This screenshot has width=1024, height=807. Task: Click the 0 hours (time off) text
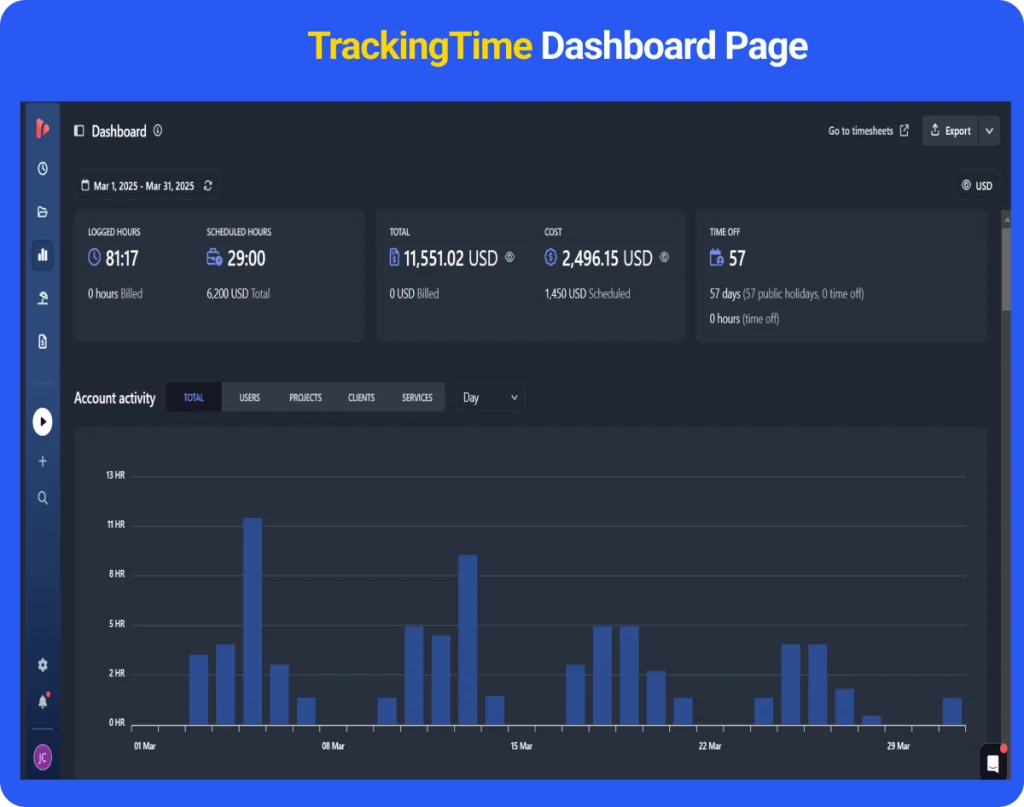pyautogui.click(x=744, y=319)
